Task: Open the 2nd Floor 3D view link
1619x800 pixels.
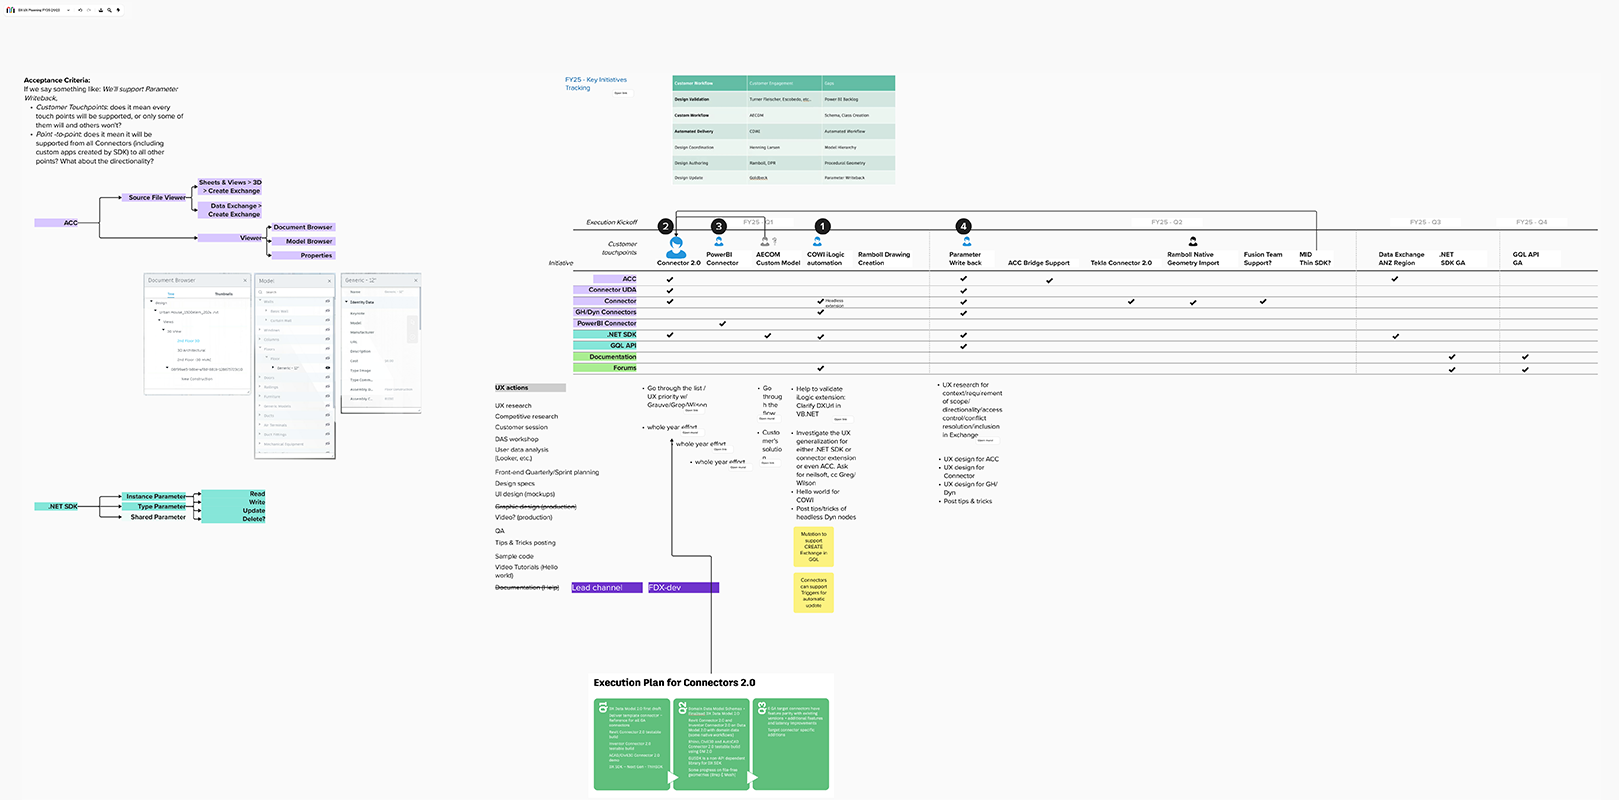Action: (x=189, y=341)
